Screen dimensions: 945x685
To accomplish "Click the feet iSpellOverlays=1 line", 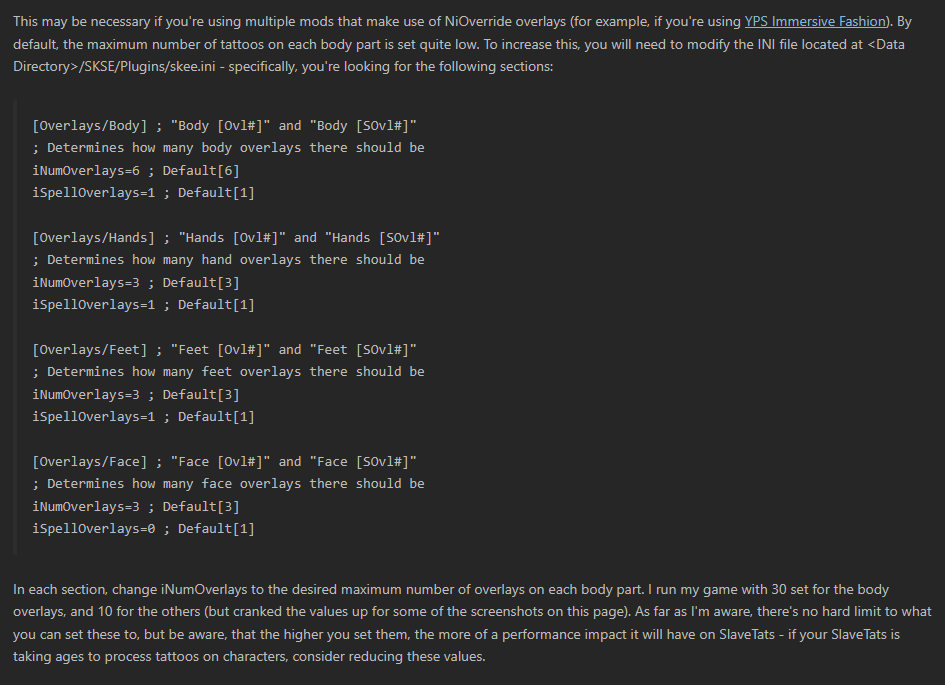I will click(x=143, y=417).
